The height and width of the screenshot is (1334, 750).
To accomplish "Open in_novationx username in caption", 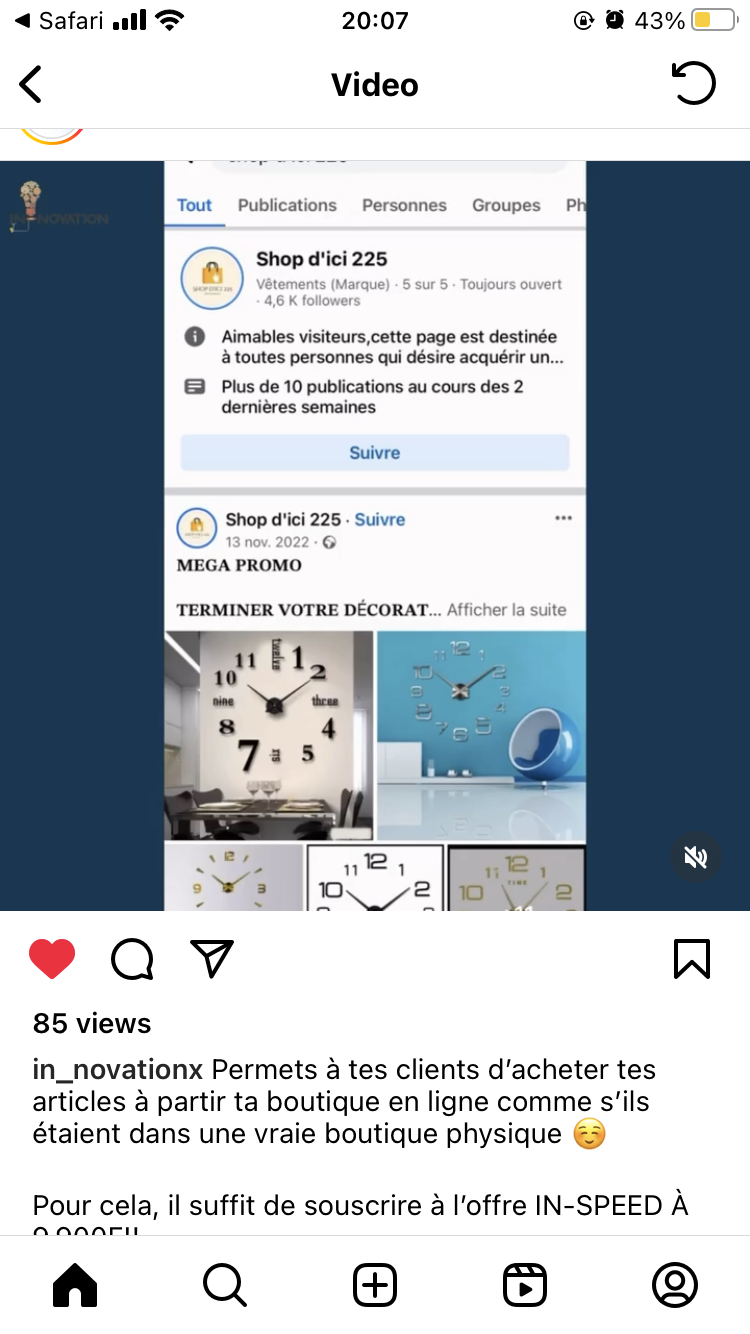I will (x=118, y=1070).
